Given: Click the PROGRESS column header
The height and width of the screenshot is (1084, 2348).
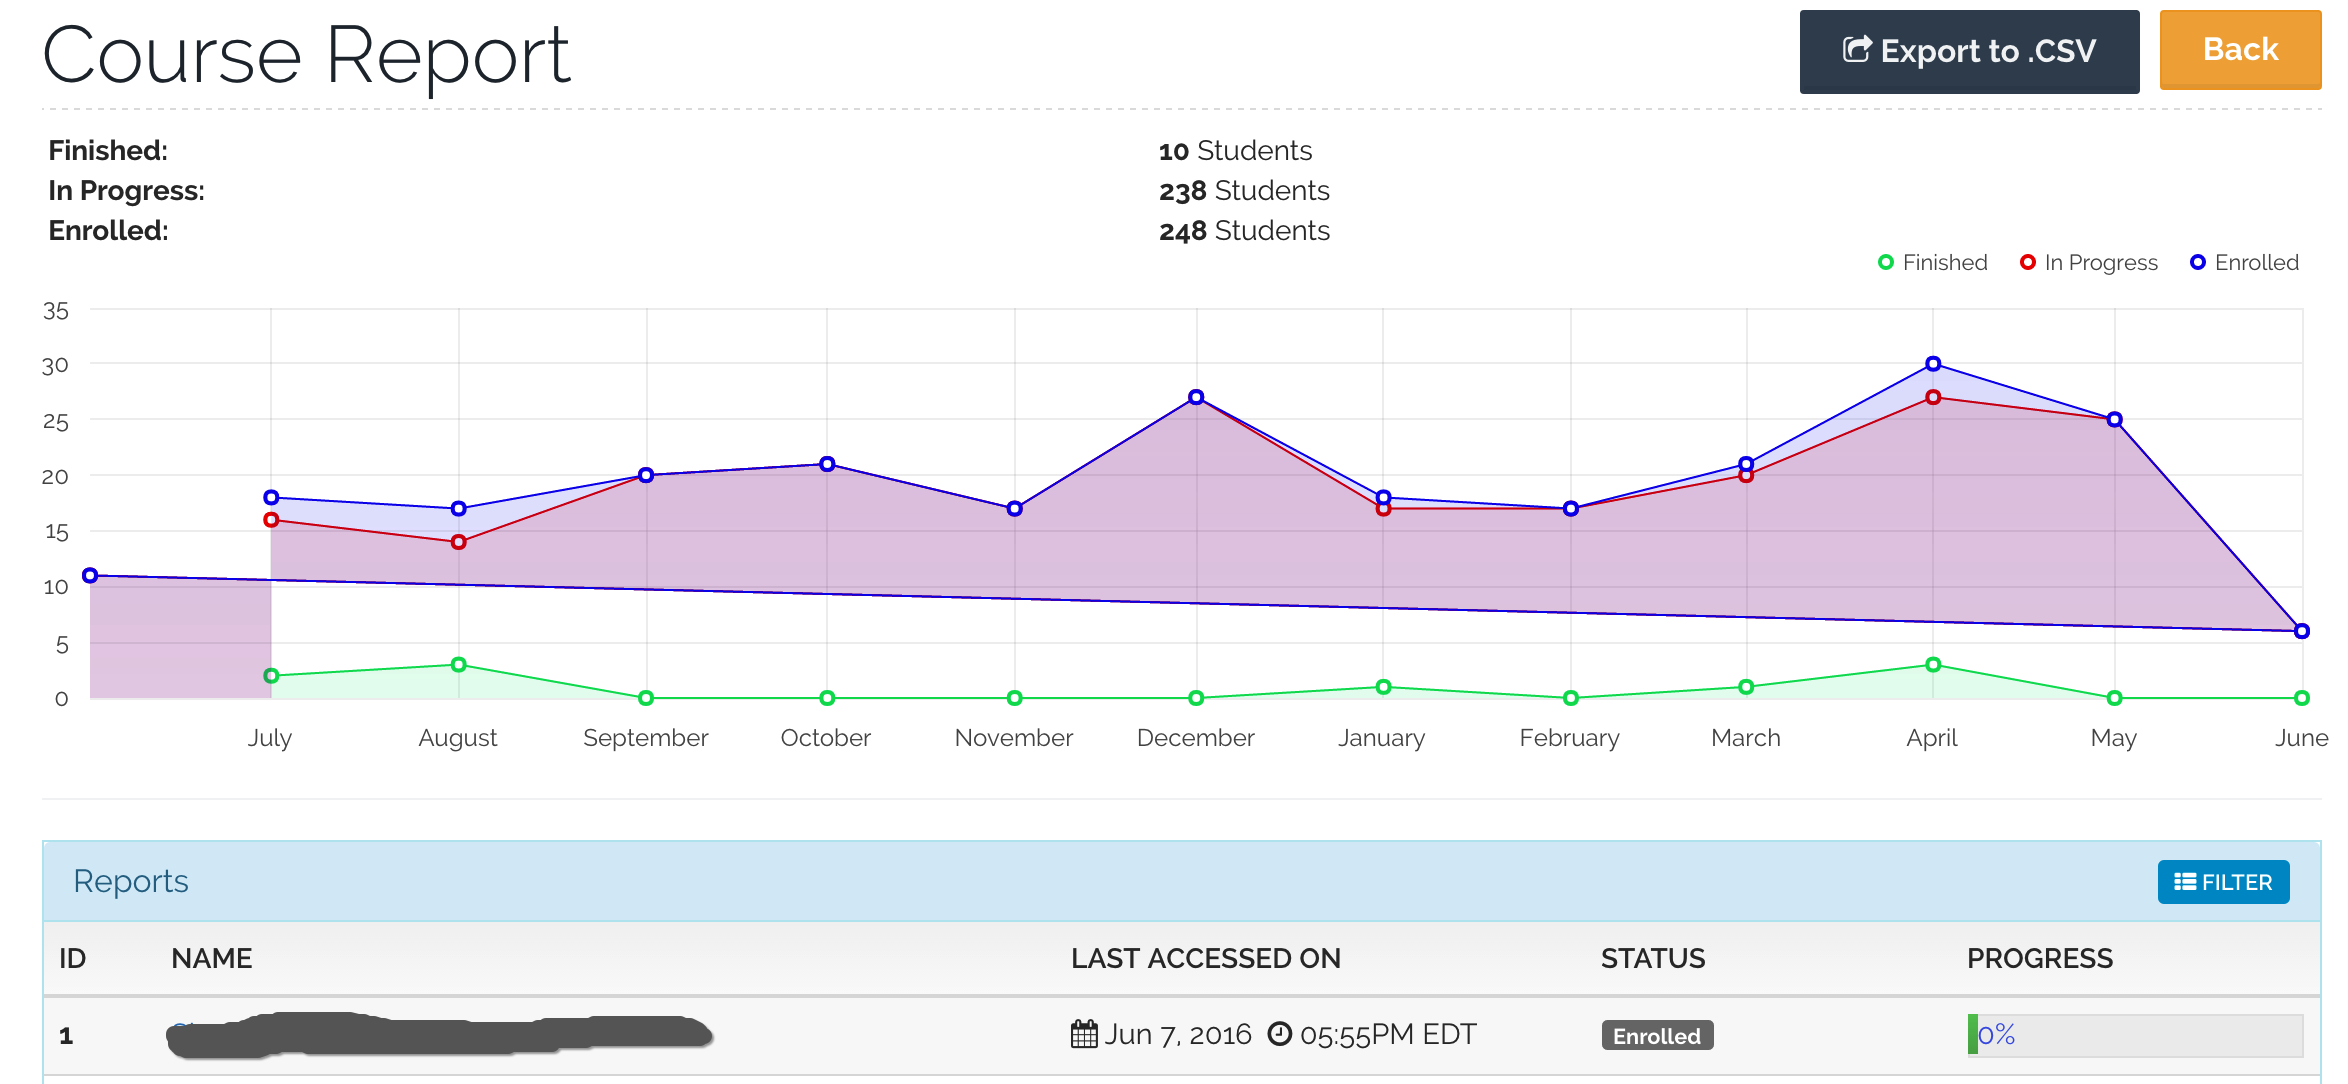Looking at the screenshot, I should click(2039, 958).
